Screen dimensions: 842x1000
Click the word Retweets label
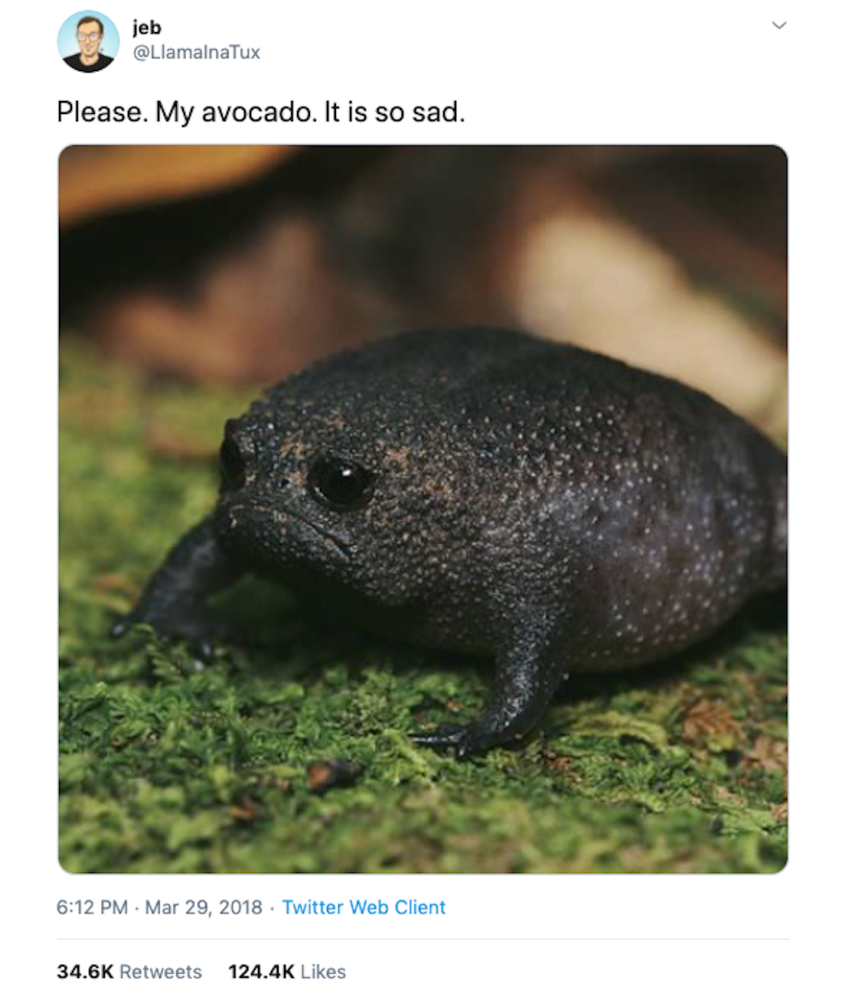(x=161, y=971)
